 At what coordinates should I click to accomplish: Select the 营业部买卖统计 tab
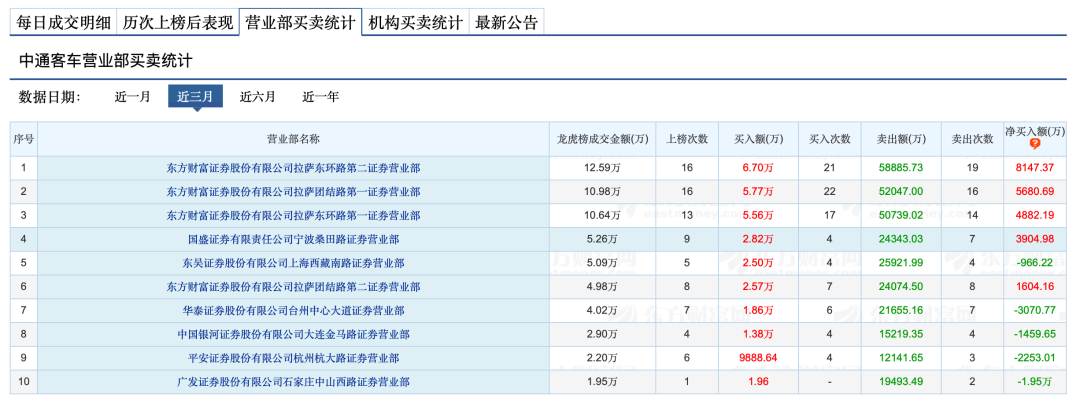(x=300, y=22)
